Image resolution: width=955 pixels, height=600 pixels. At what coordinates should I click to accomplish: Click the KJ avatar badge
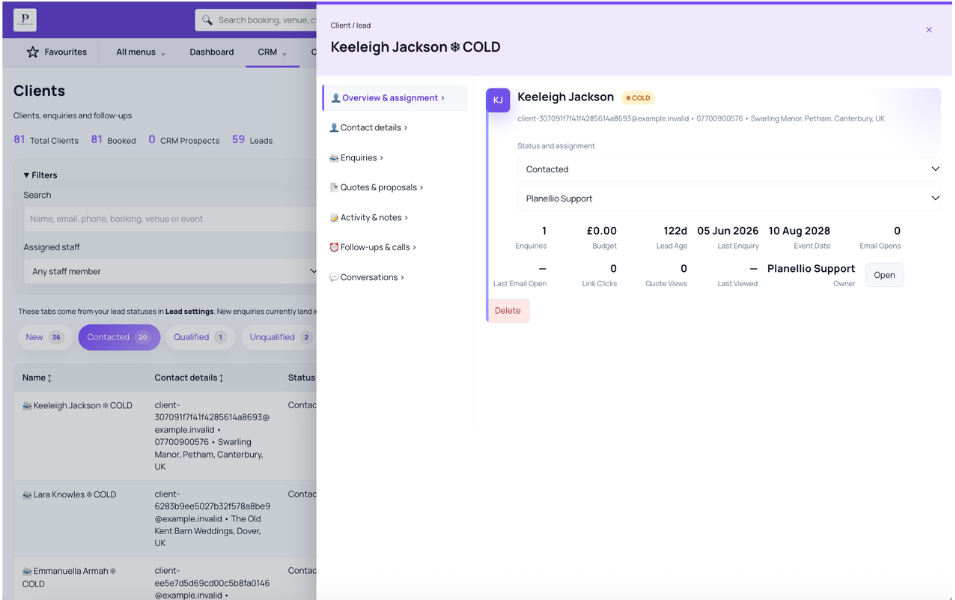pos(498,100)
